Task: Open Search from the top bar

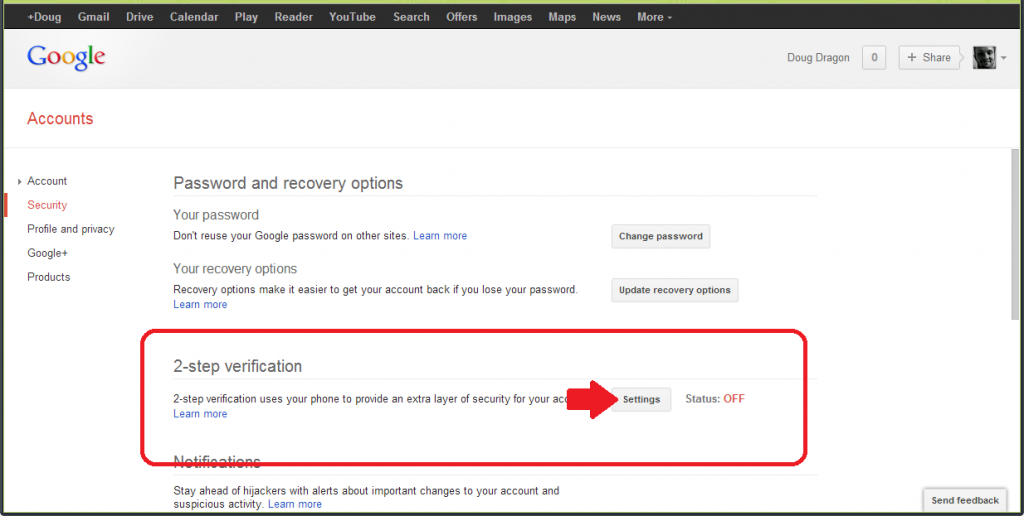Action: pyautogui.click(x=411, y=17)
